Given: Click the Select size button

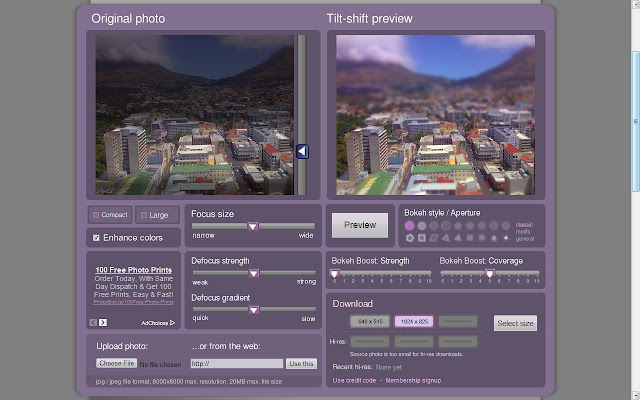Looking at the screenshot, I should click(x=515, y=323).
